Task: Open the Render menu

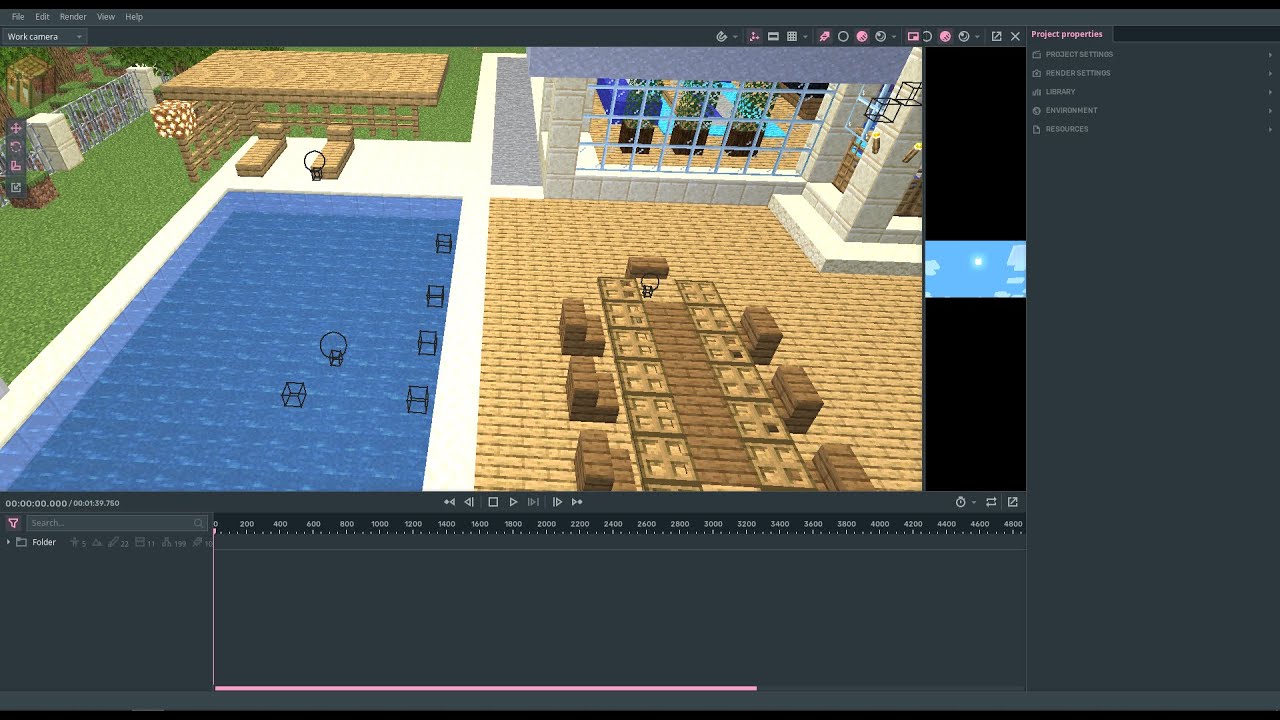Action: [x=73, y=16]
